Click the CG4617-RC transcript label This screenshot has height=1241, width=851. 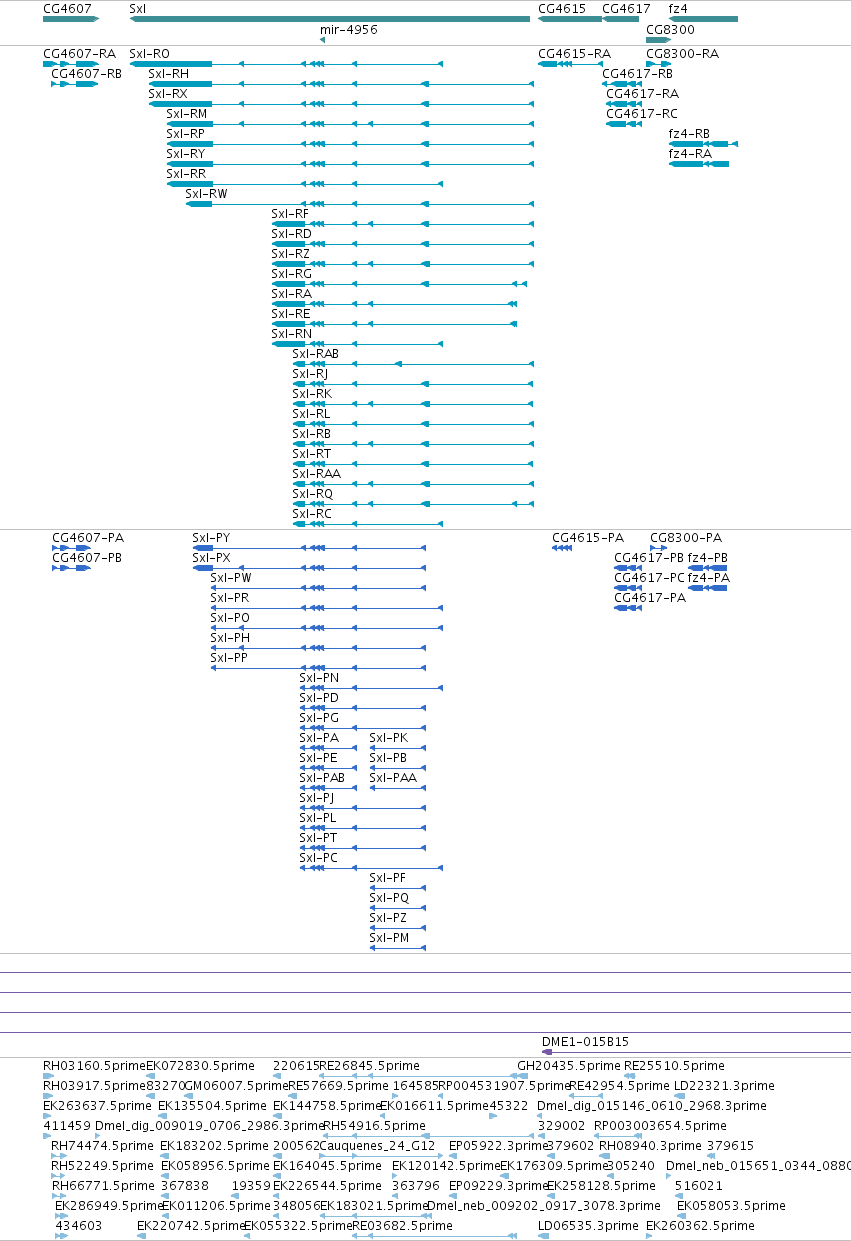642,114
